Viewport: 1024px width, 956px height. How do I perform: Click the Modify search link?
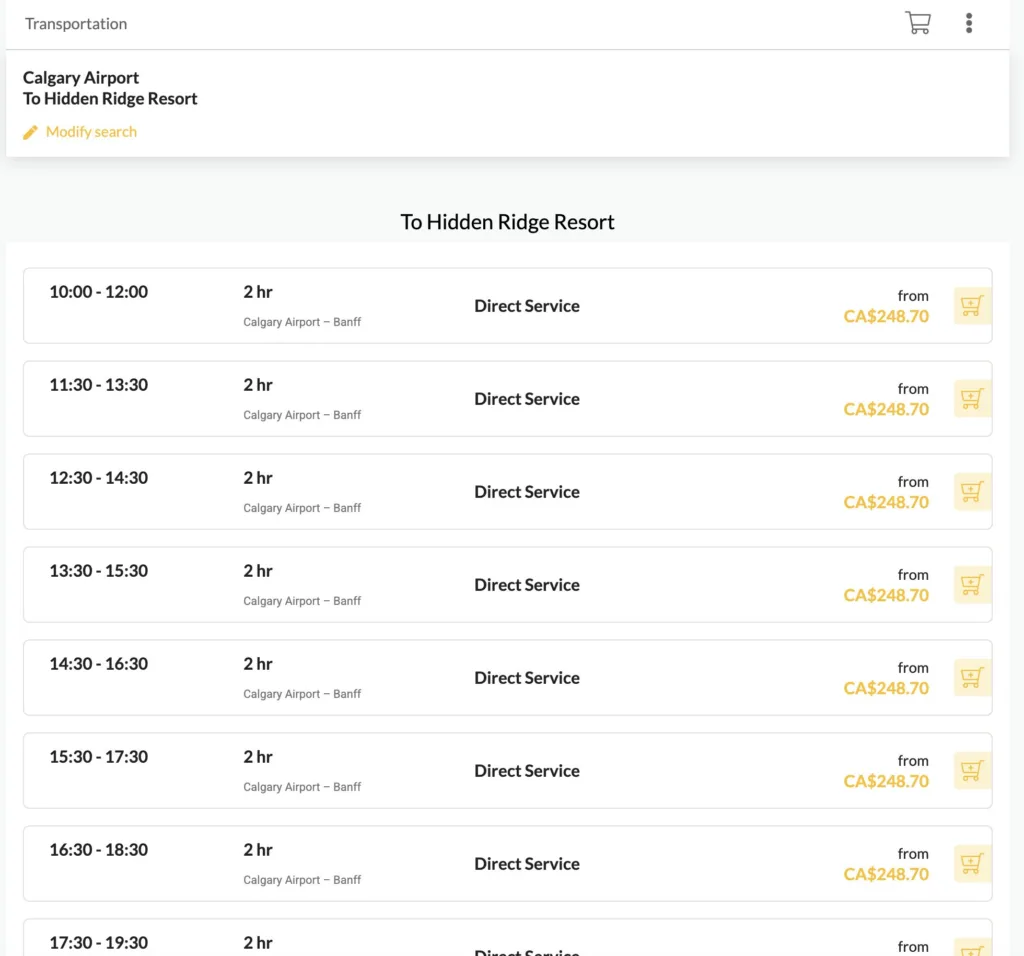coord(91,132)
